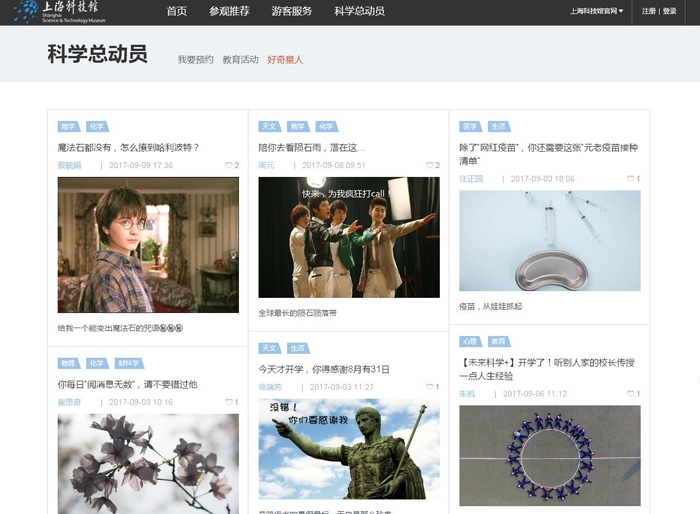Open article 今天才开学，你得感谢8月有31日
Viewport: 700px width, 514px height.
point(324,369)
